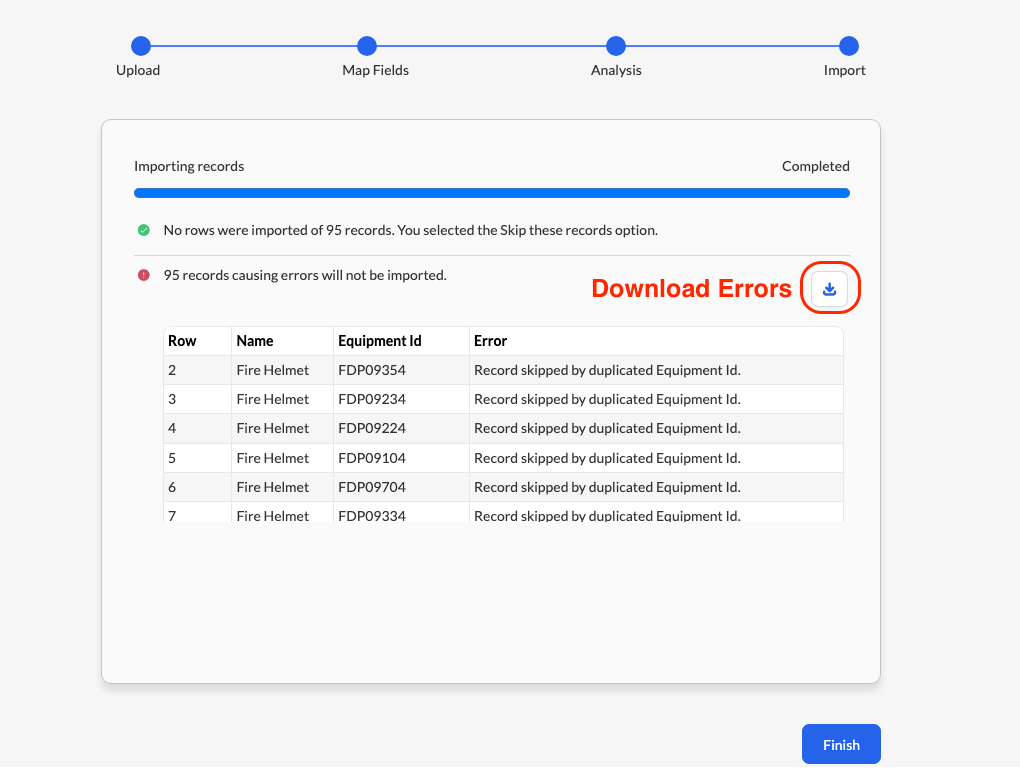Select Equipment Id FDP09104 cell
This screenshot has height=772, width=1020.
pyautogui.click(x=401, y=458)
